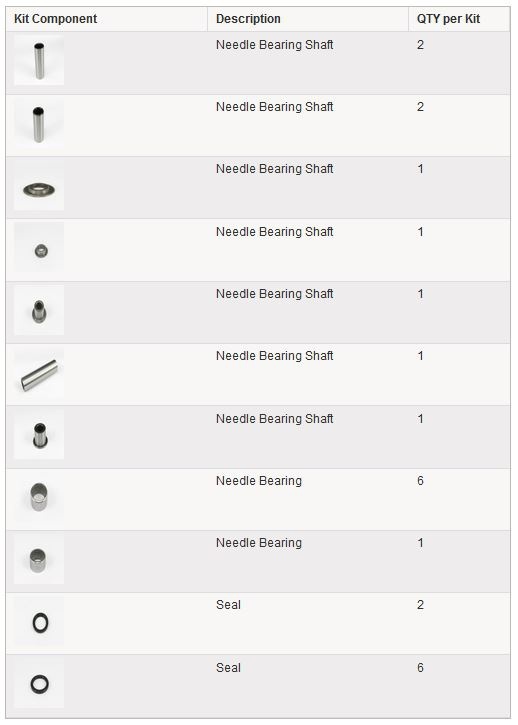Click the seal ring thumbnail in the last row
Screen dimensions: 518x725
point(39,683)
